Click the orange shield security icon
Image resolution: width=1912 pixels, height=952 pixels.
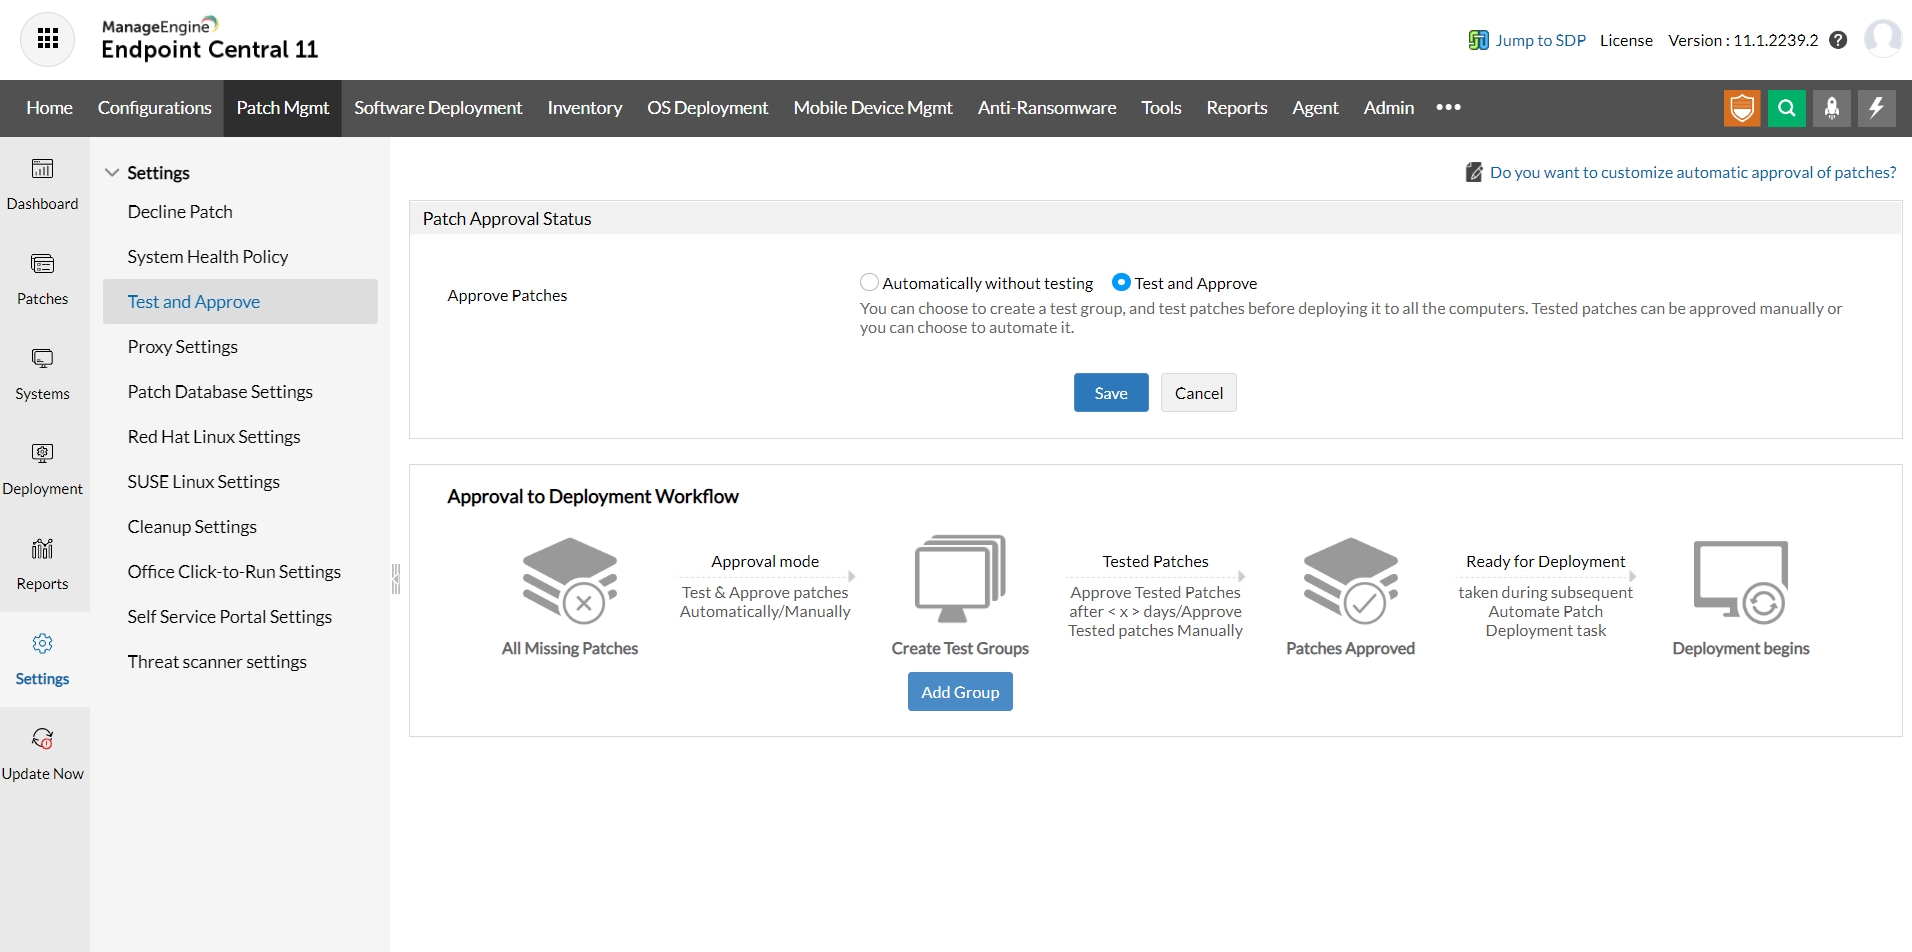(x=1742, y=108)
